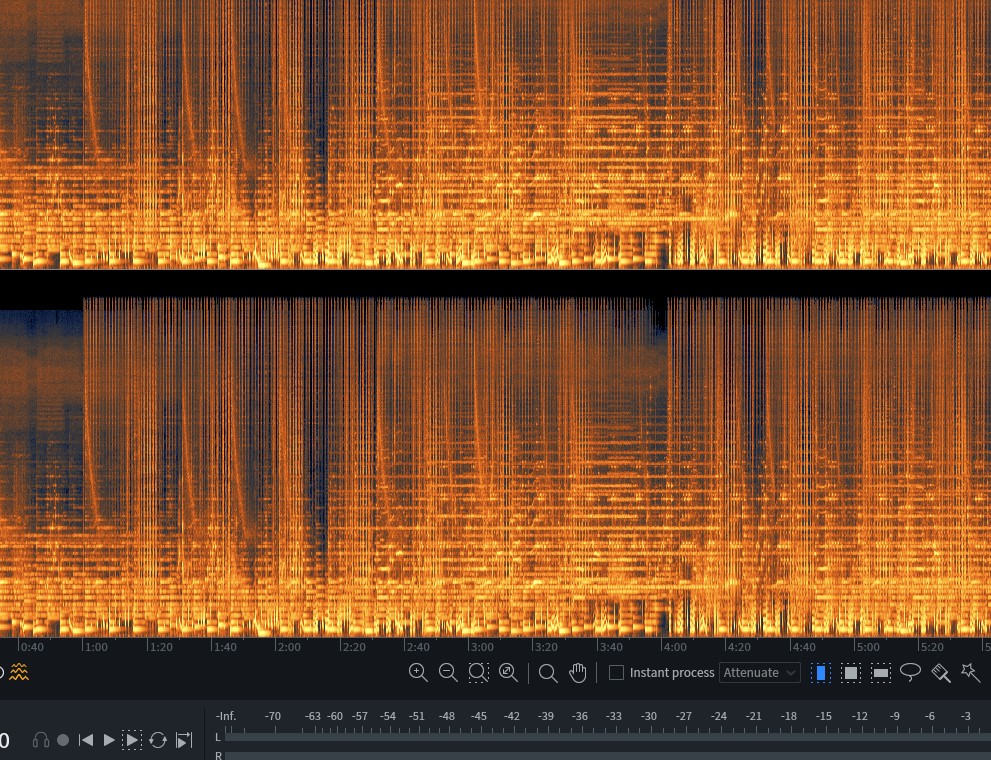Toggle loop playback mode
The width and height of the screenshot is (991, 760).
(158, 740)
